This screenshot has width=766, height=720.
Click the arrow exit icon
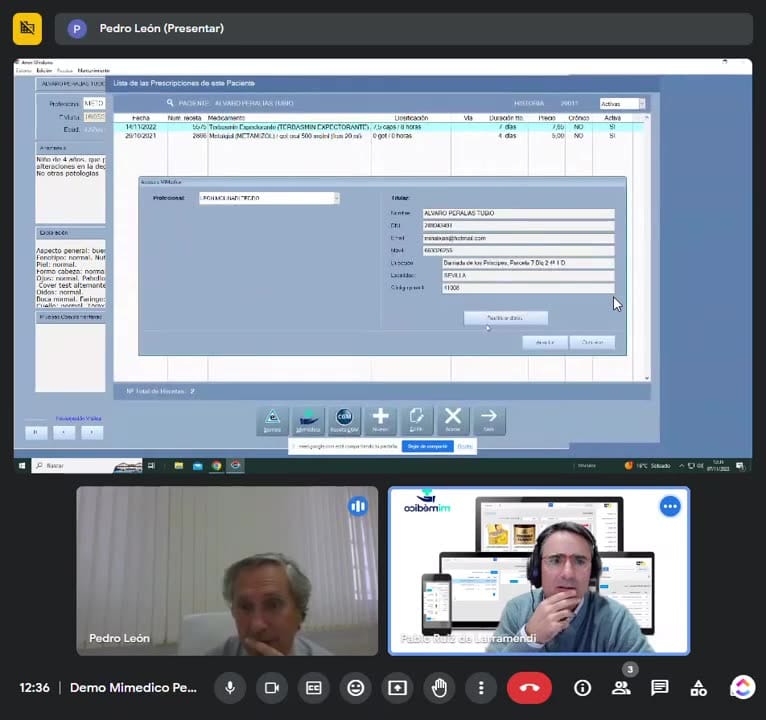(x=489, y=421)
